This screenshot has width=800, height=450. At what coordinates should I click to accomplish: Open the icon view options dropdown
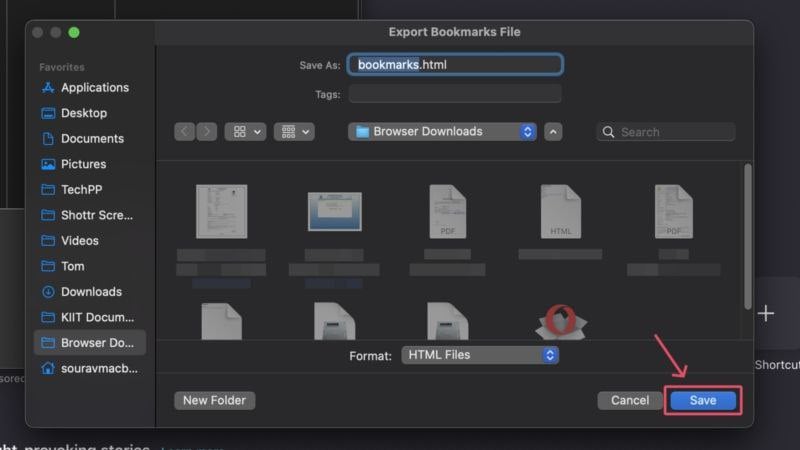tap(245, 132)
